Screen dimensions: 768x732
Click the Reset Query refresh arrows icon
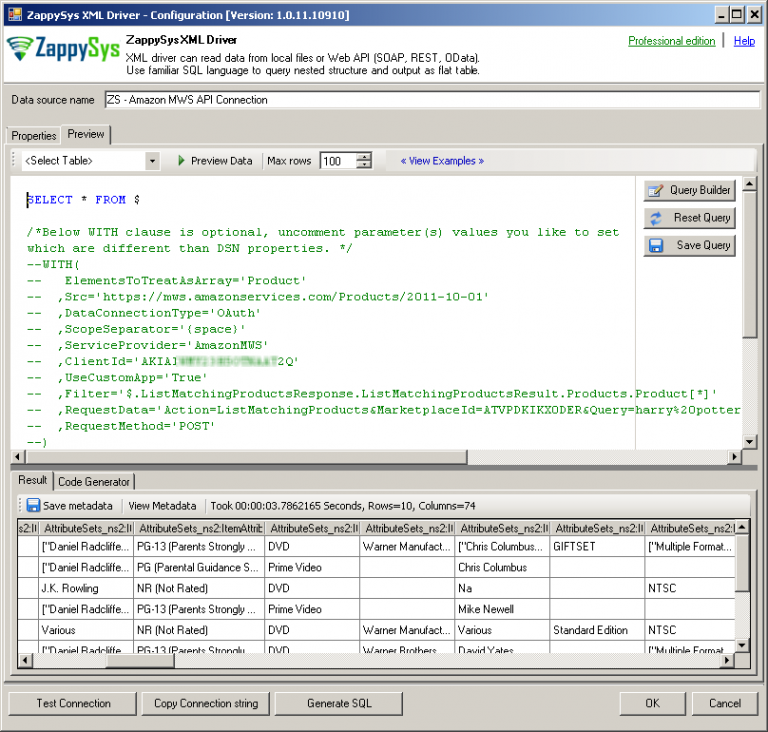[656, 218]
